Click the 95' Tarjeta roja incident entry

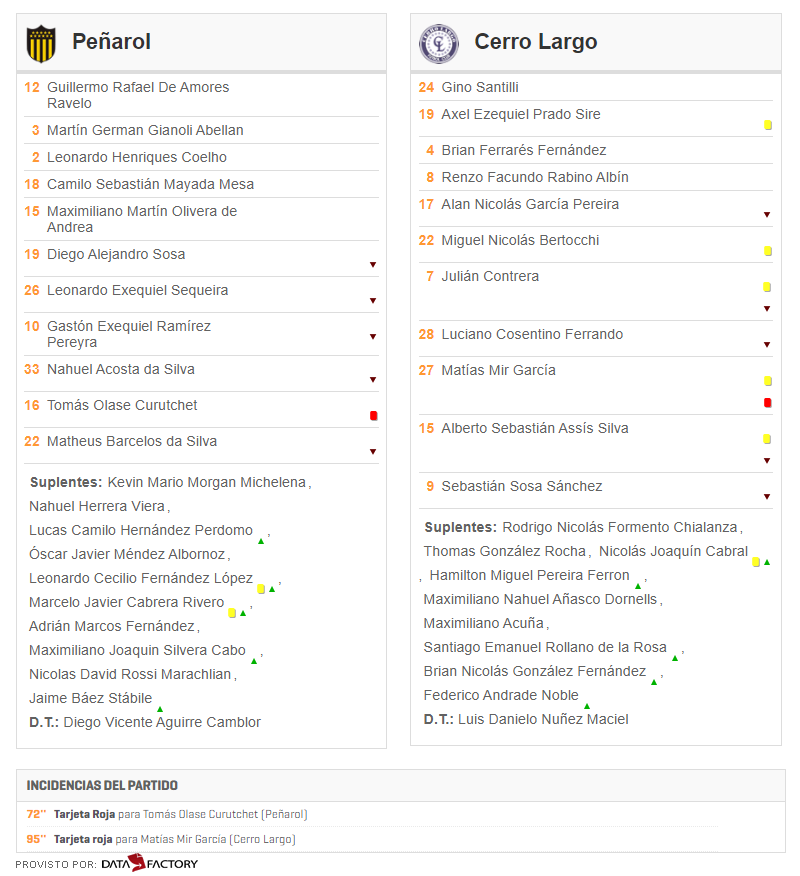click(161, 839)
